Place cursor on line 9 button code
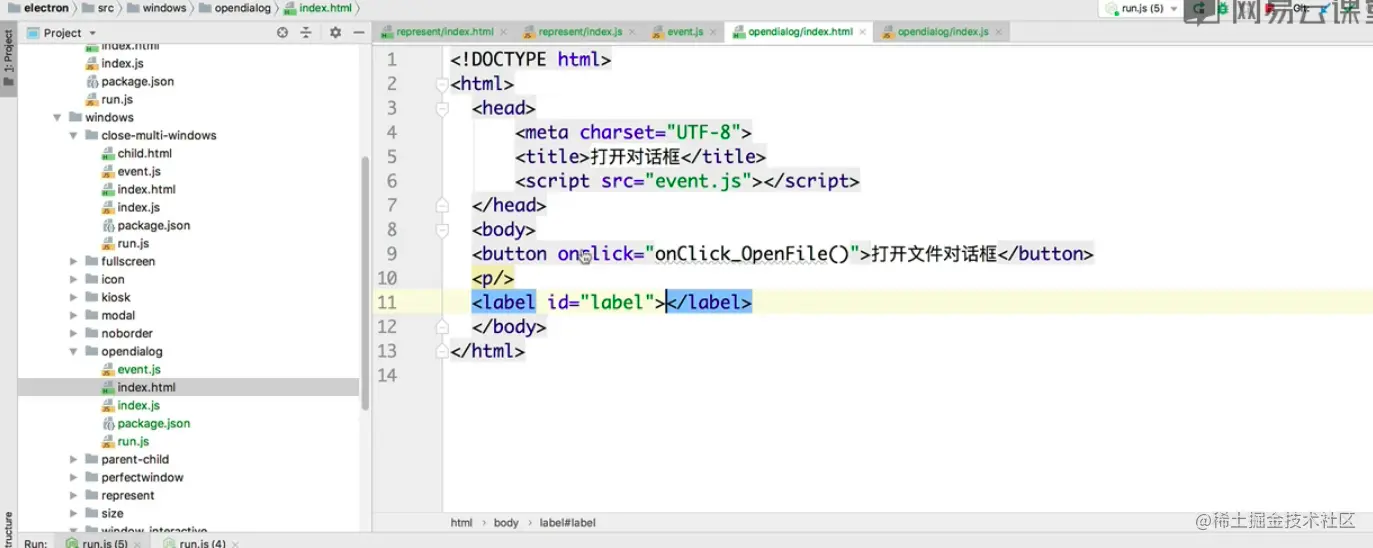This screenshot has width=1373, height=548. [x=783, y=254]
